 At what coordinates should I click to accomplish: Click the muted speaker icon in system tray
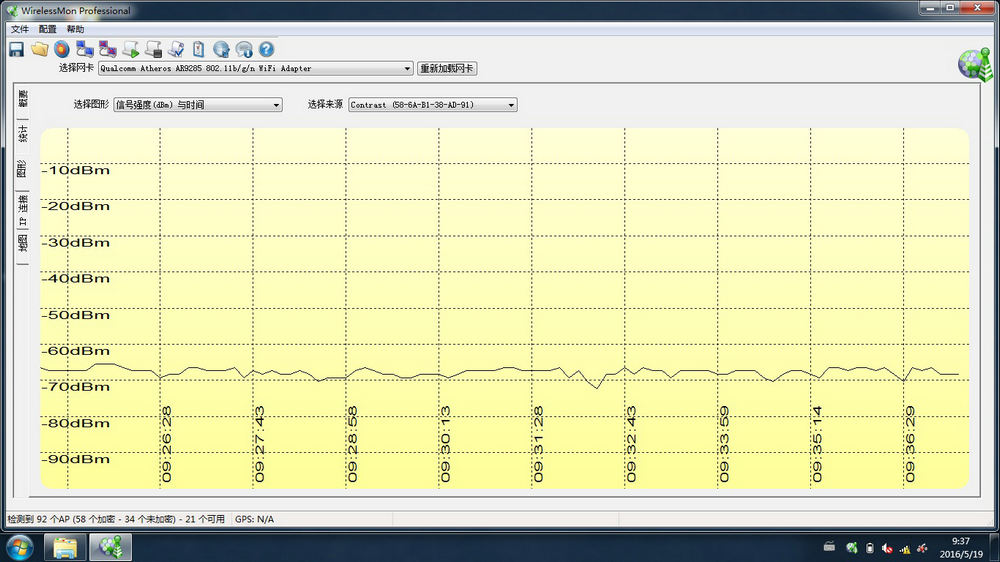tap(887, 548)
